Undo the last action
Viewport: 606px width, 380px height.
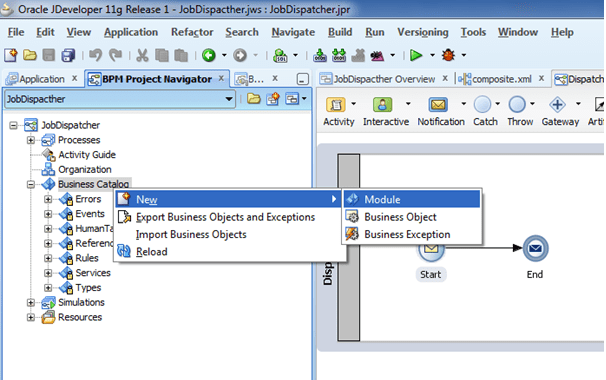click(x=95, y=55)
